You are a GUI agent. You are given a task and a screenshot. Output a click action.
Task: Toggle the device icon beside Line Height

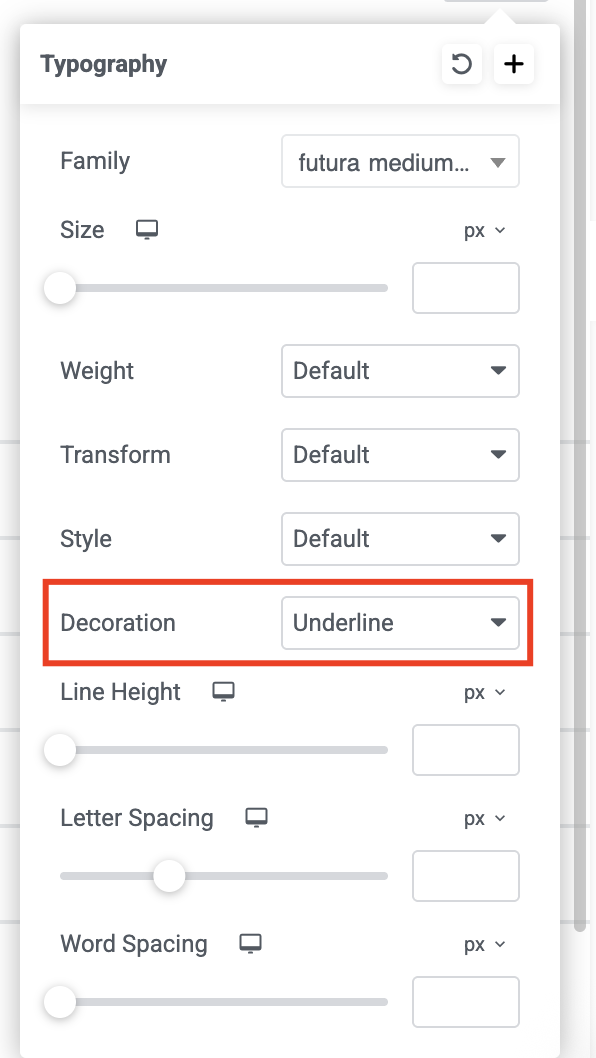tap(223, 692)
